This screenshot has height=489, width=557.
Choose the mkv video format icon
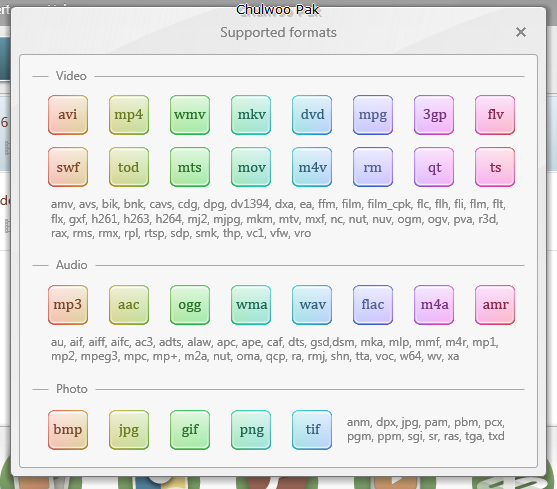point(251,115)
